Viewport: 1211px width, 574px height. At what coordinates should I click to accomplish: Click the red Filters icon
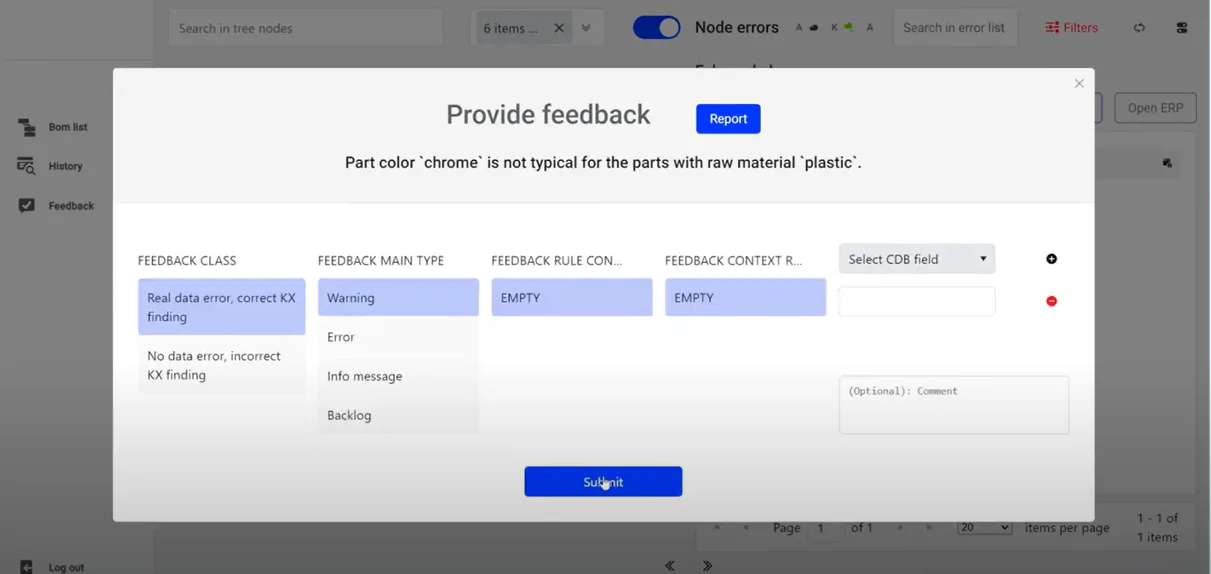pyautogui.click(x=1052, y=28)
